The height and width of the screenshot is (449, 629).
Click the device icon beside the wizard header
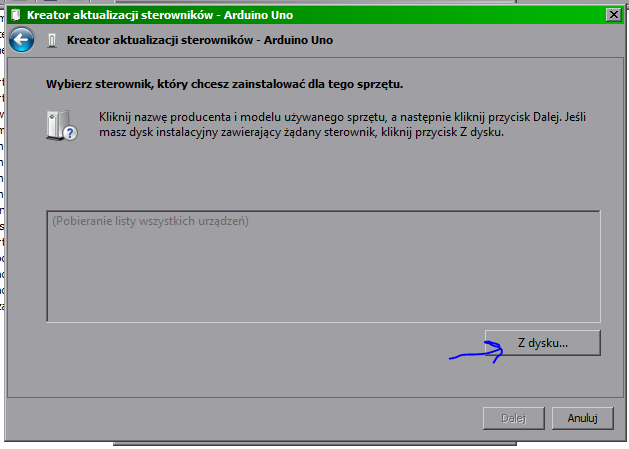click(x=52, y=41)
